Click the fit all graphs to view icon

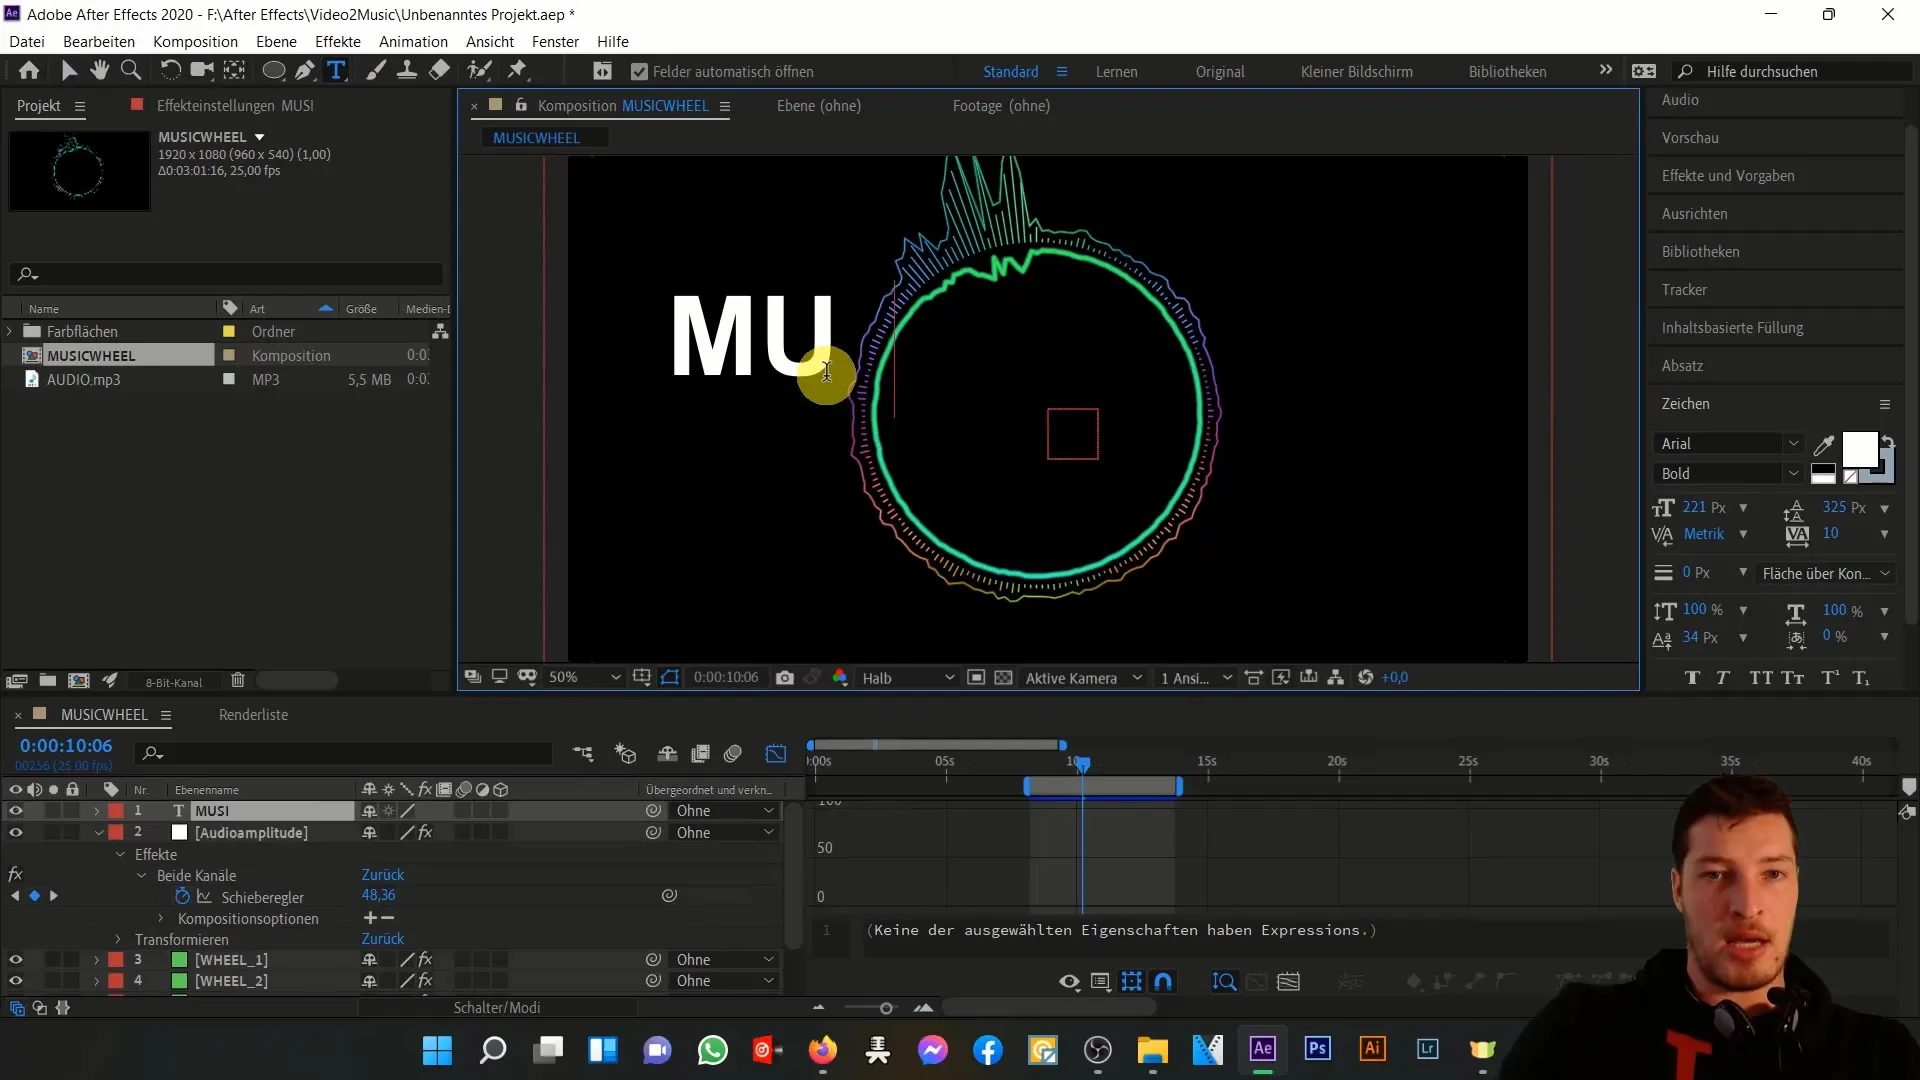1289,982
